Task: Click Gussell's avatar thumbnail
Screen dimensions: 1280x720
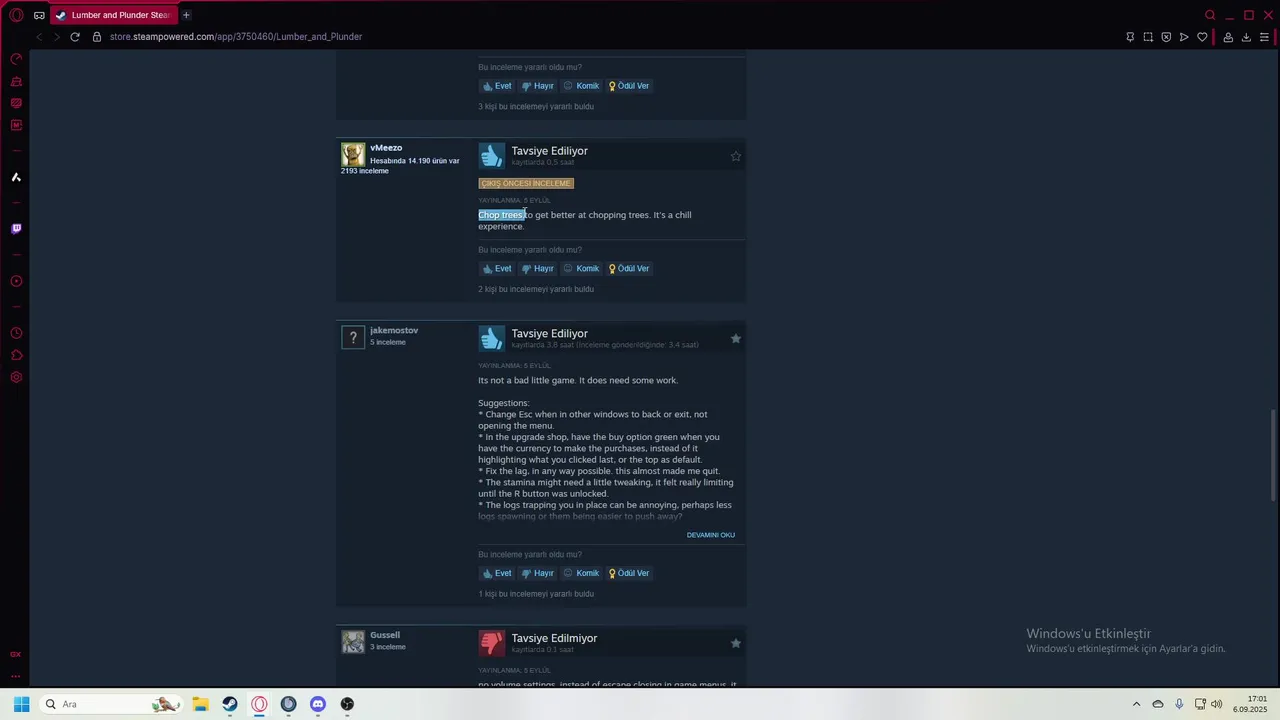Action: pos(353,642)
